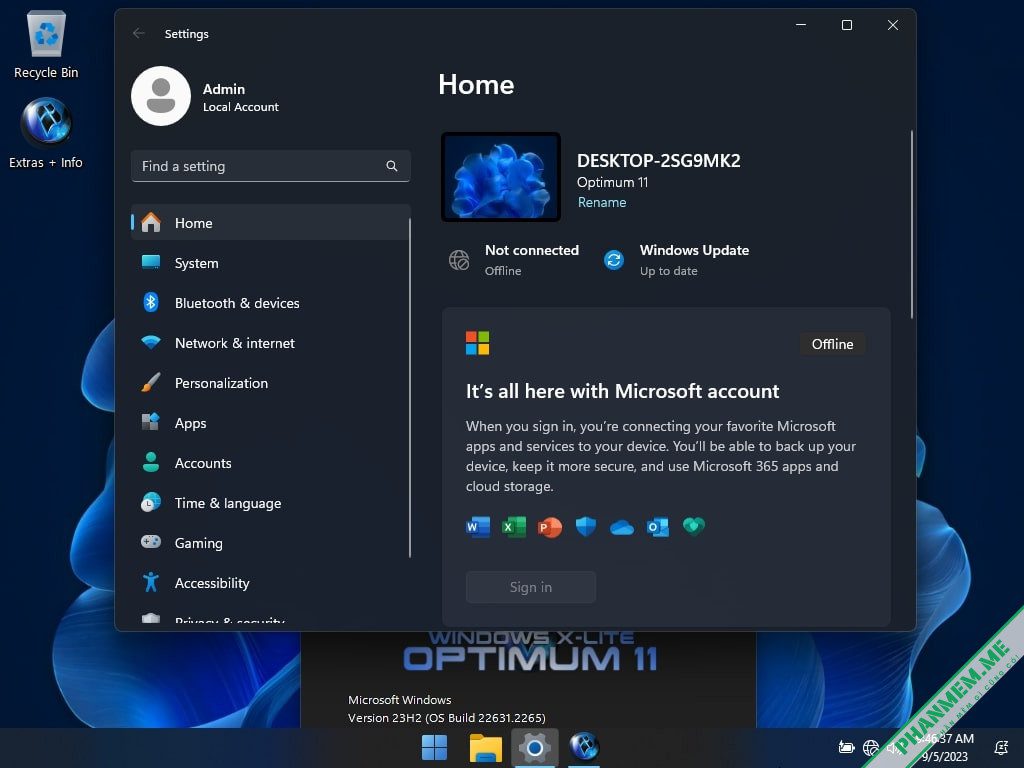The height and width of the screenshot is (768, 1024).
Task: Click the Home house icon
Action: click(151, 222)
